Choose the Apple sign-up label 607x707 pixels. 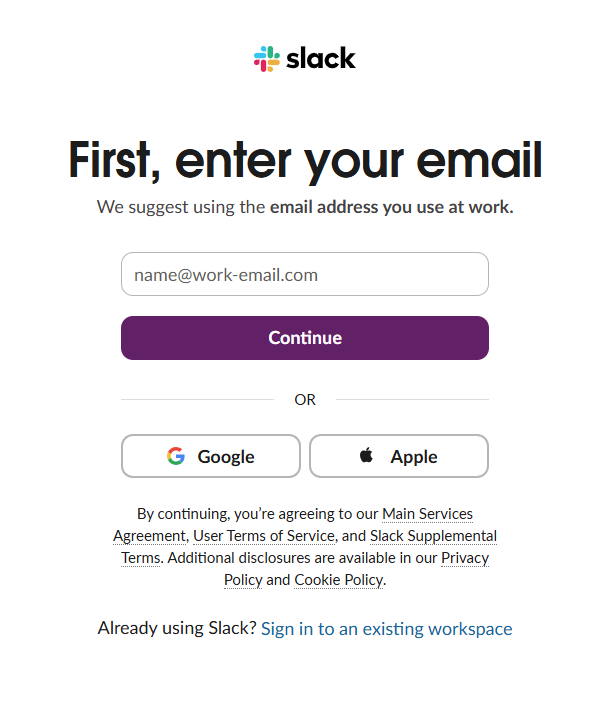pos(414,457)
